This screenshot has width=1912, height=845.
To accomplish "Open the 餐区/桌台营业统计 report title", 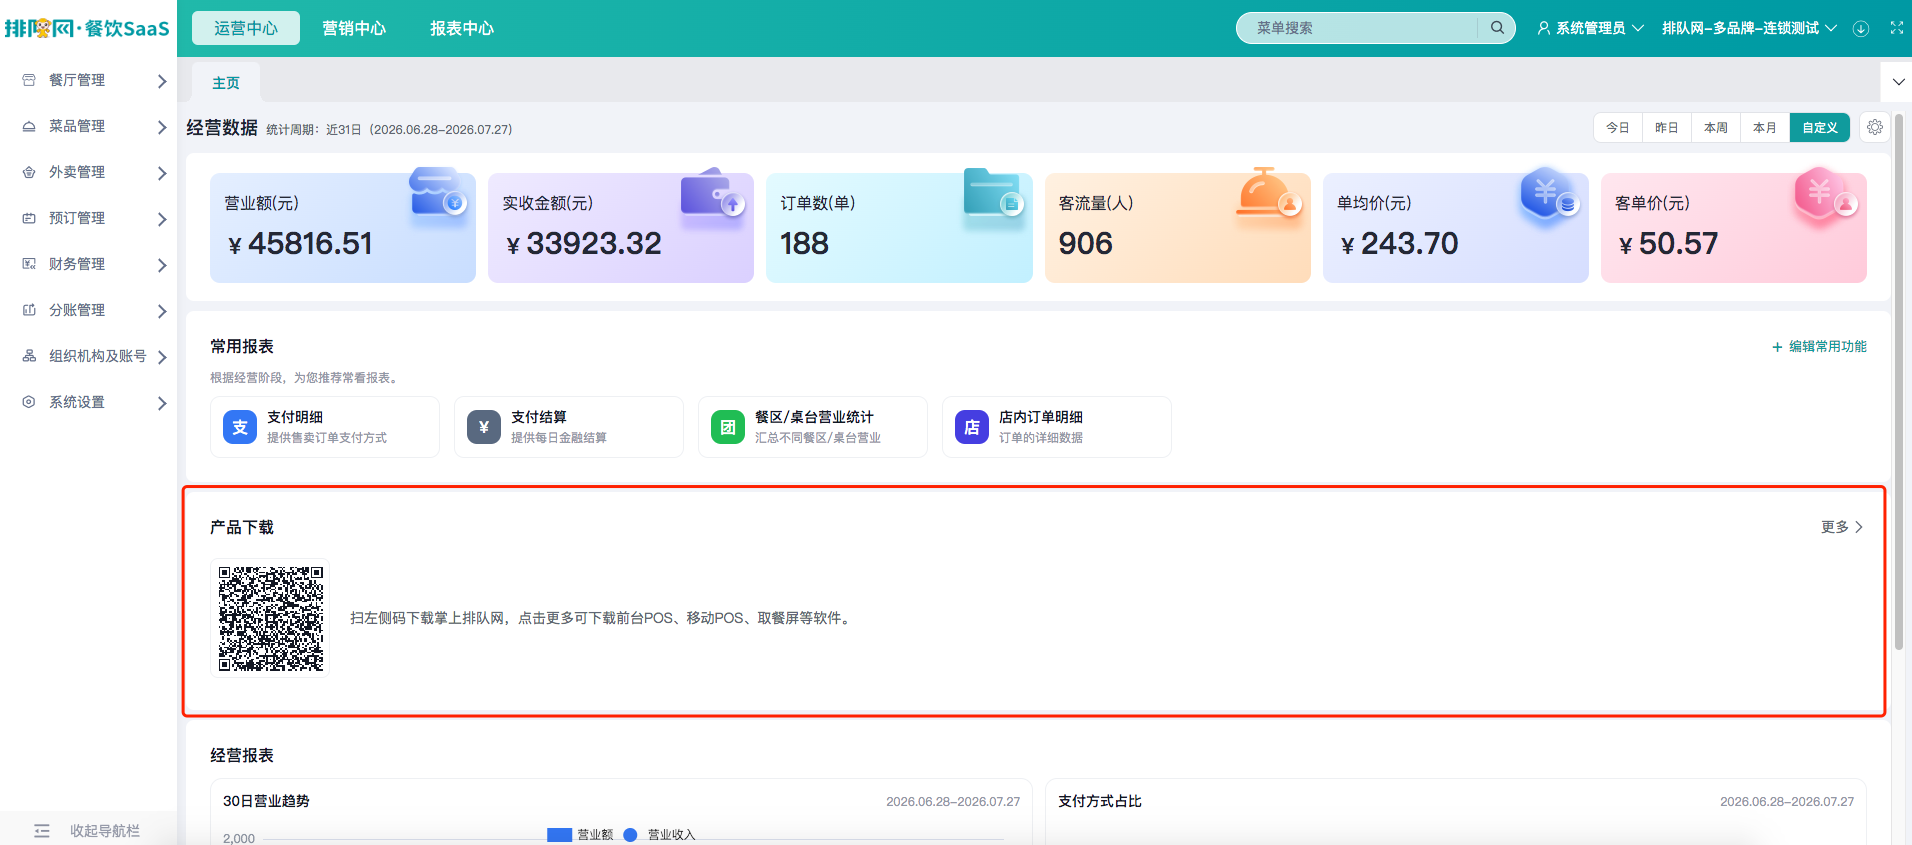I will point(814,417).
